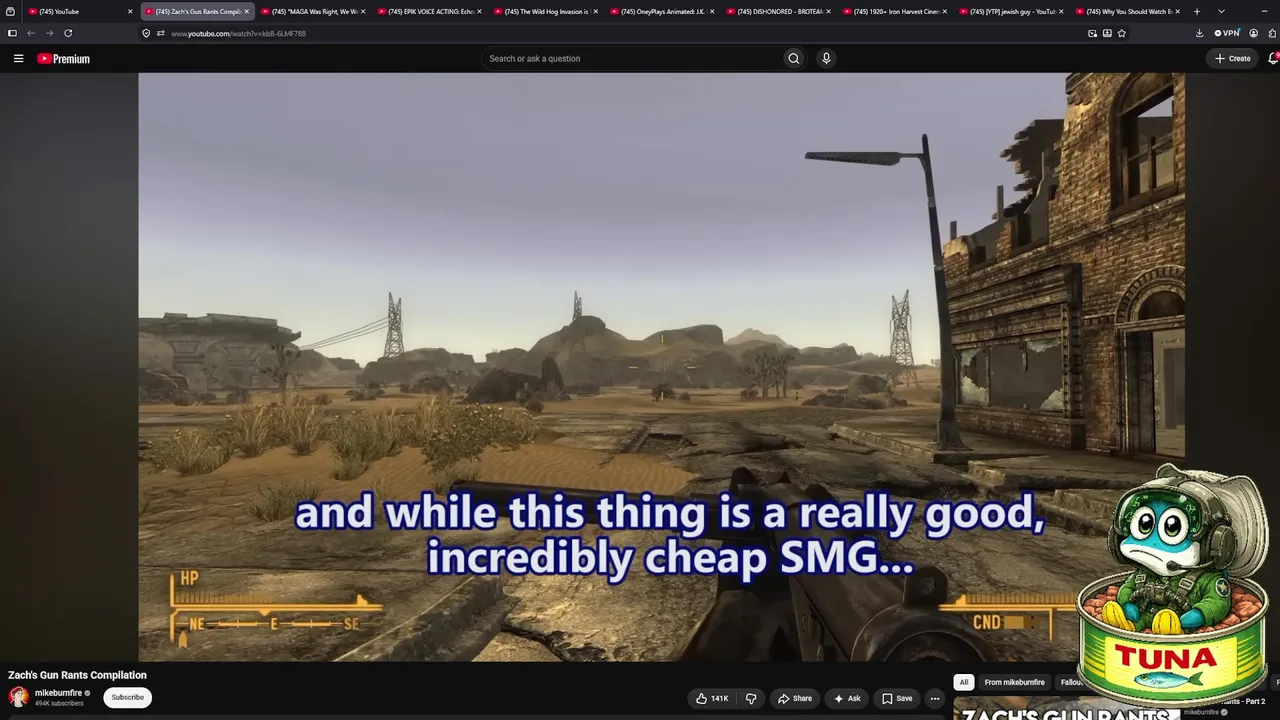
Task: Switch to the 'MAGA Was Right' tab
Action: pos(313,11)
